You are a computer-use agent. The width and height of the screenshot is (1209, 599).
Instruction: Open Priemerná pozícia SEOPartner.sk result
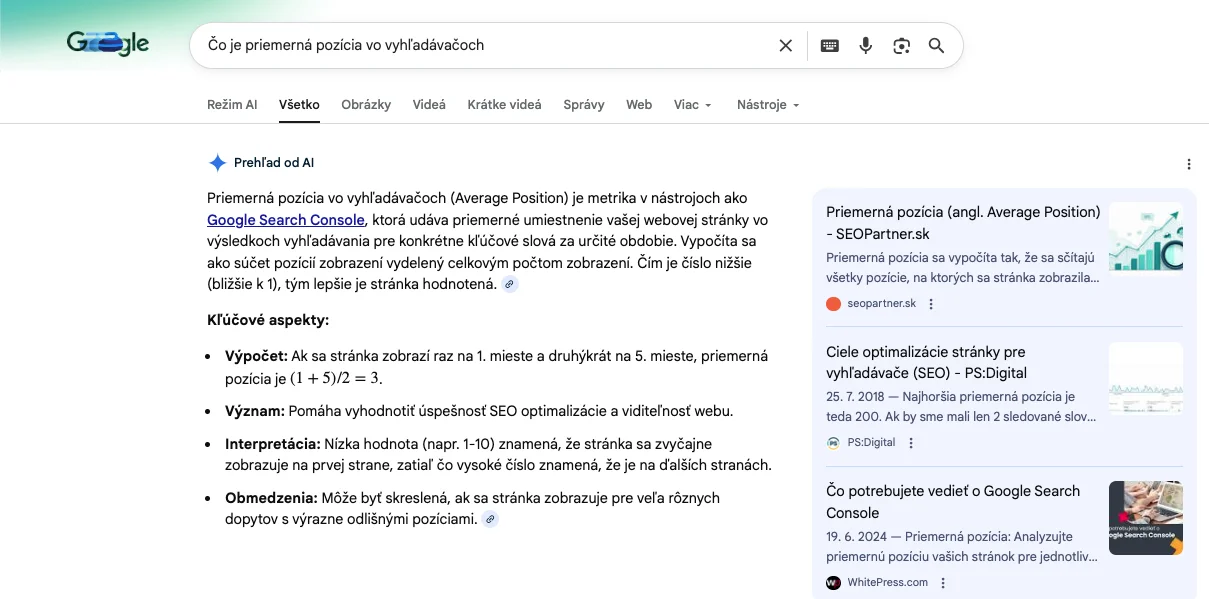(x=962, y=222)
